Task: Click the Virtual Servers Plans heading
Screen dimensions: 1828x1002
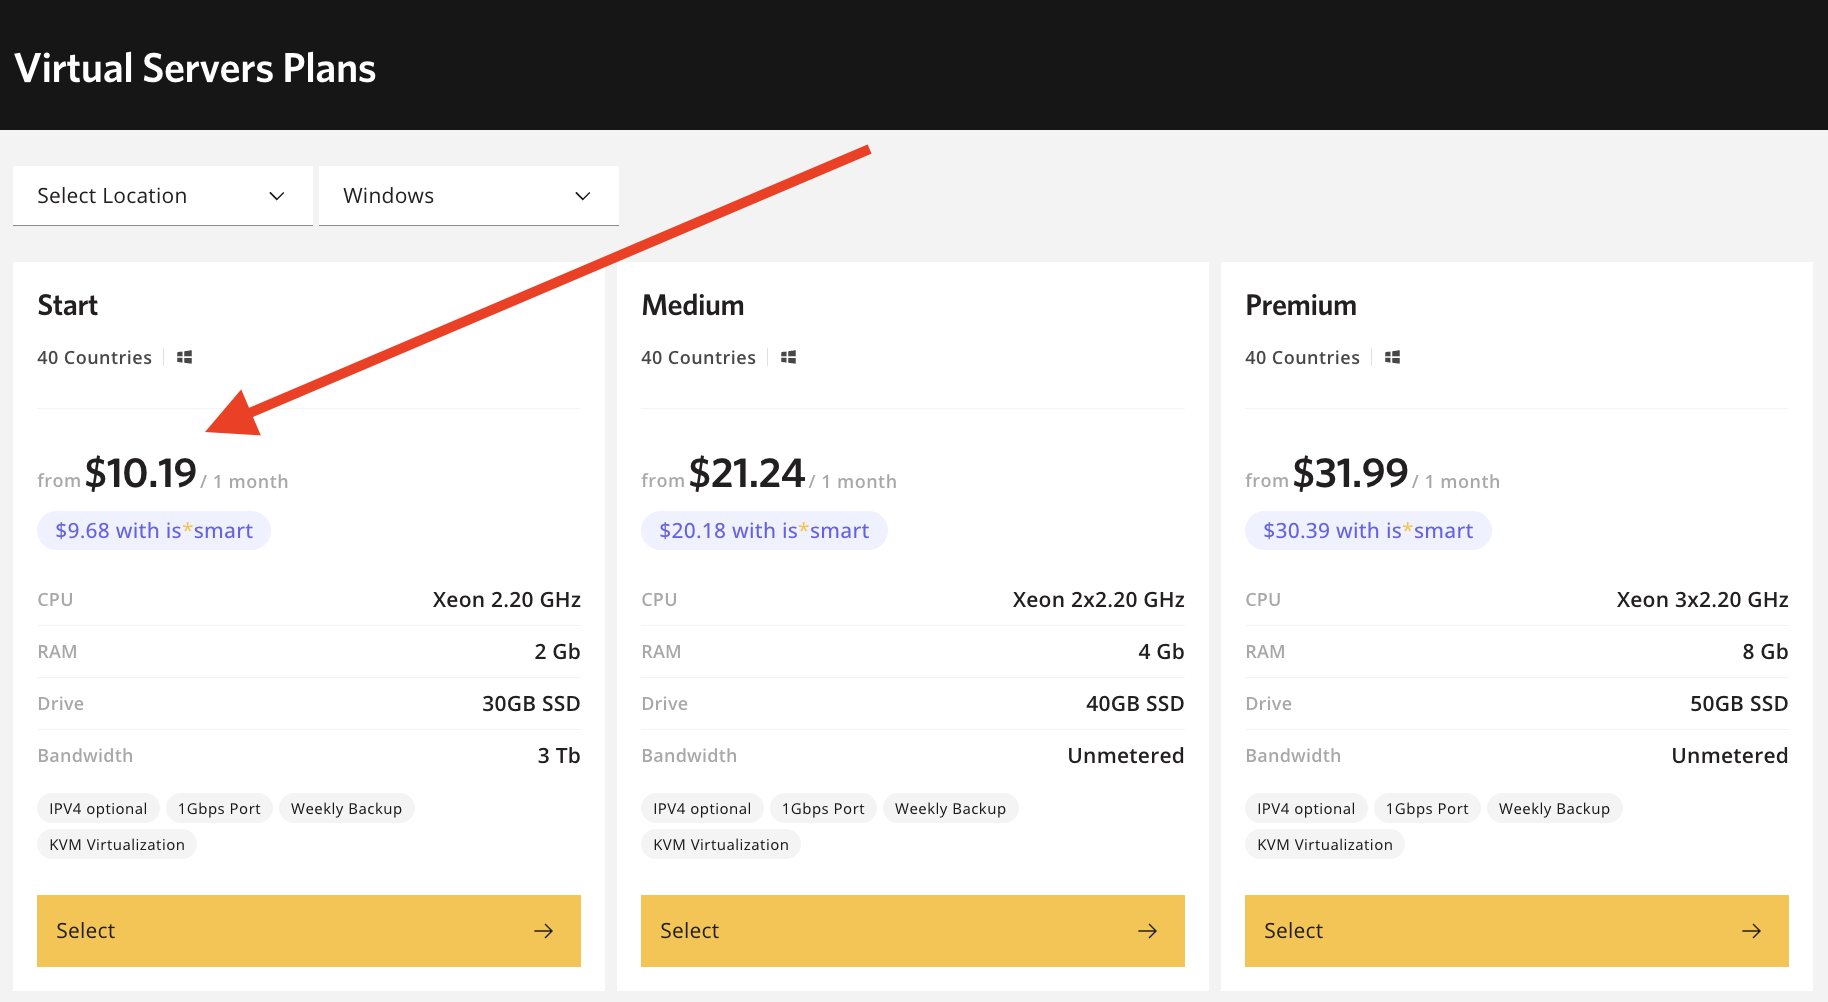Action: click(194, 67)
